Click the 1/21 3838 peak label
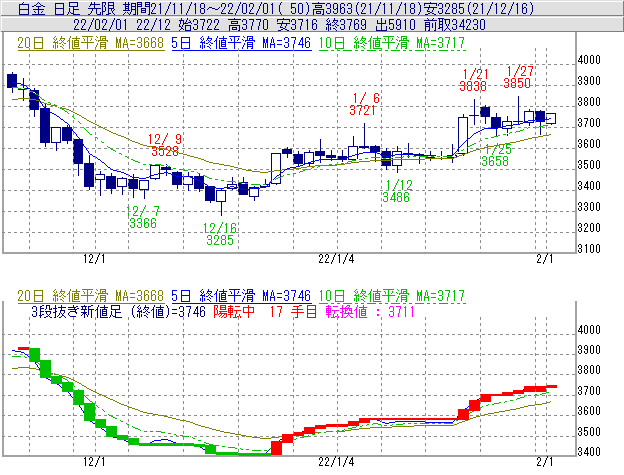Screen dimensions: 624x475 click(474, 80)
